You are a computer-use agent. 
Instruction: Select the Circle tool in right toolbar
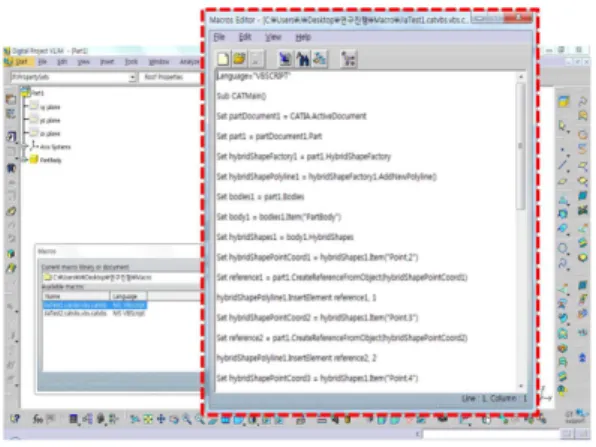(x=563, y=248)
